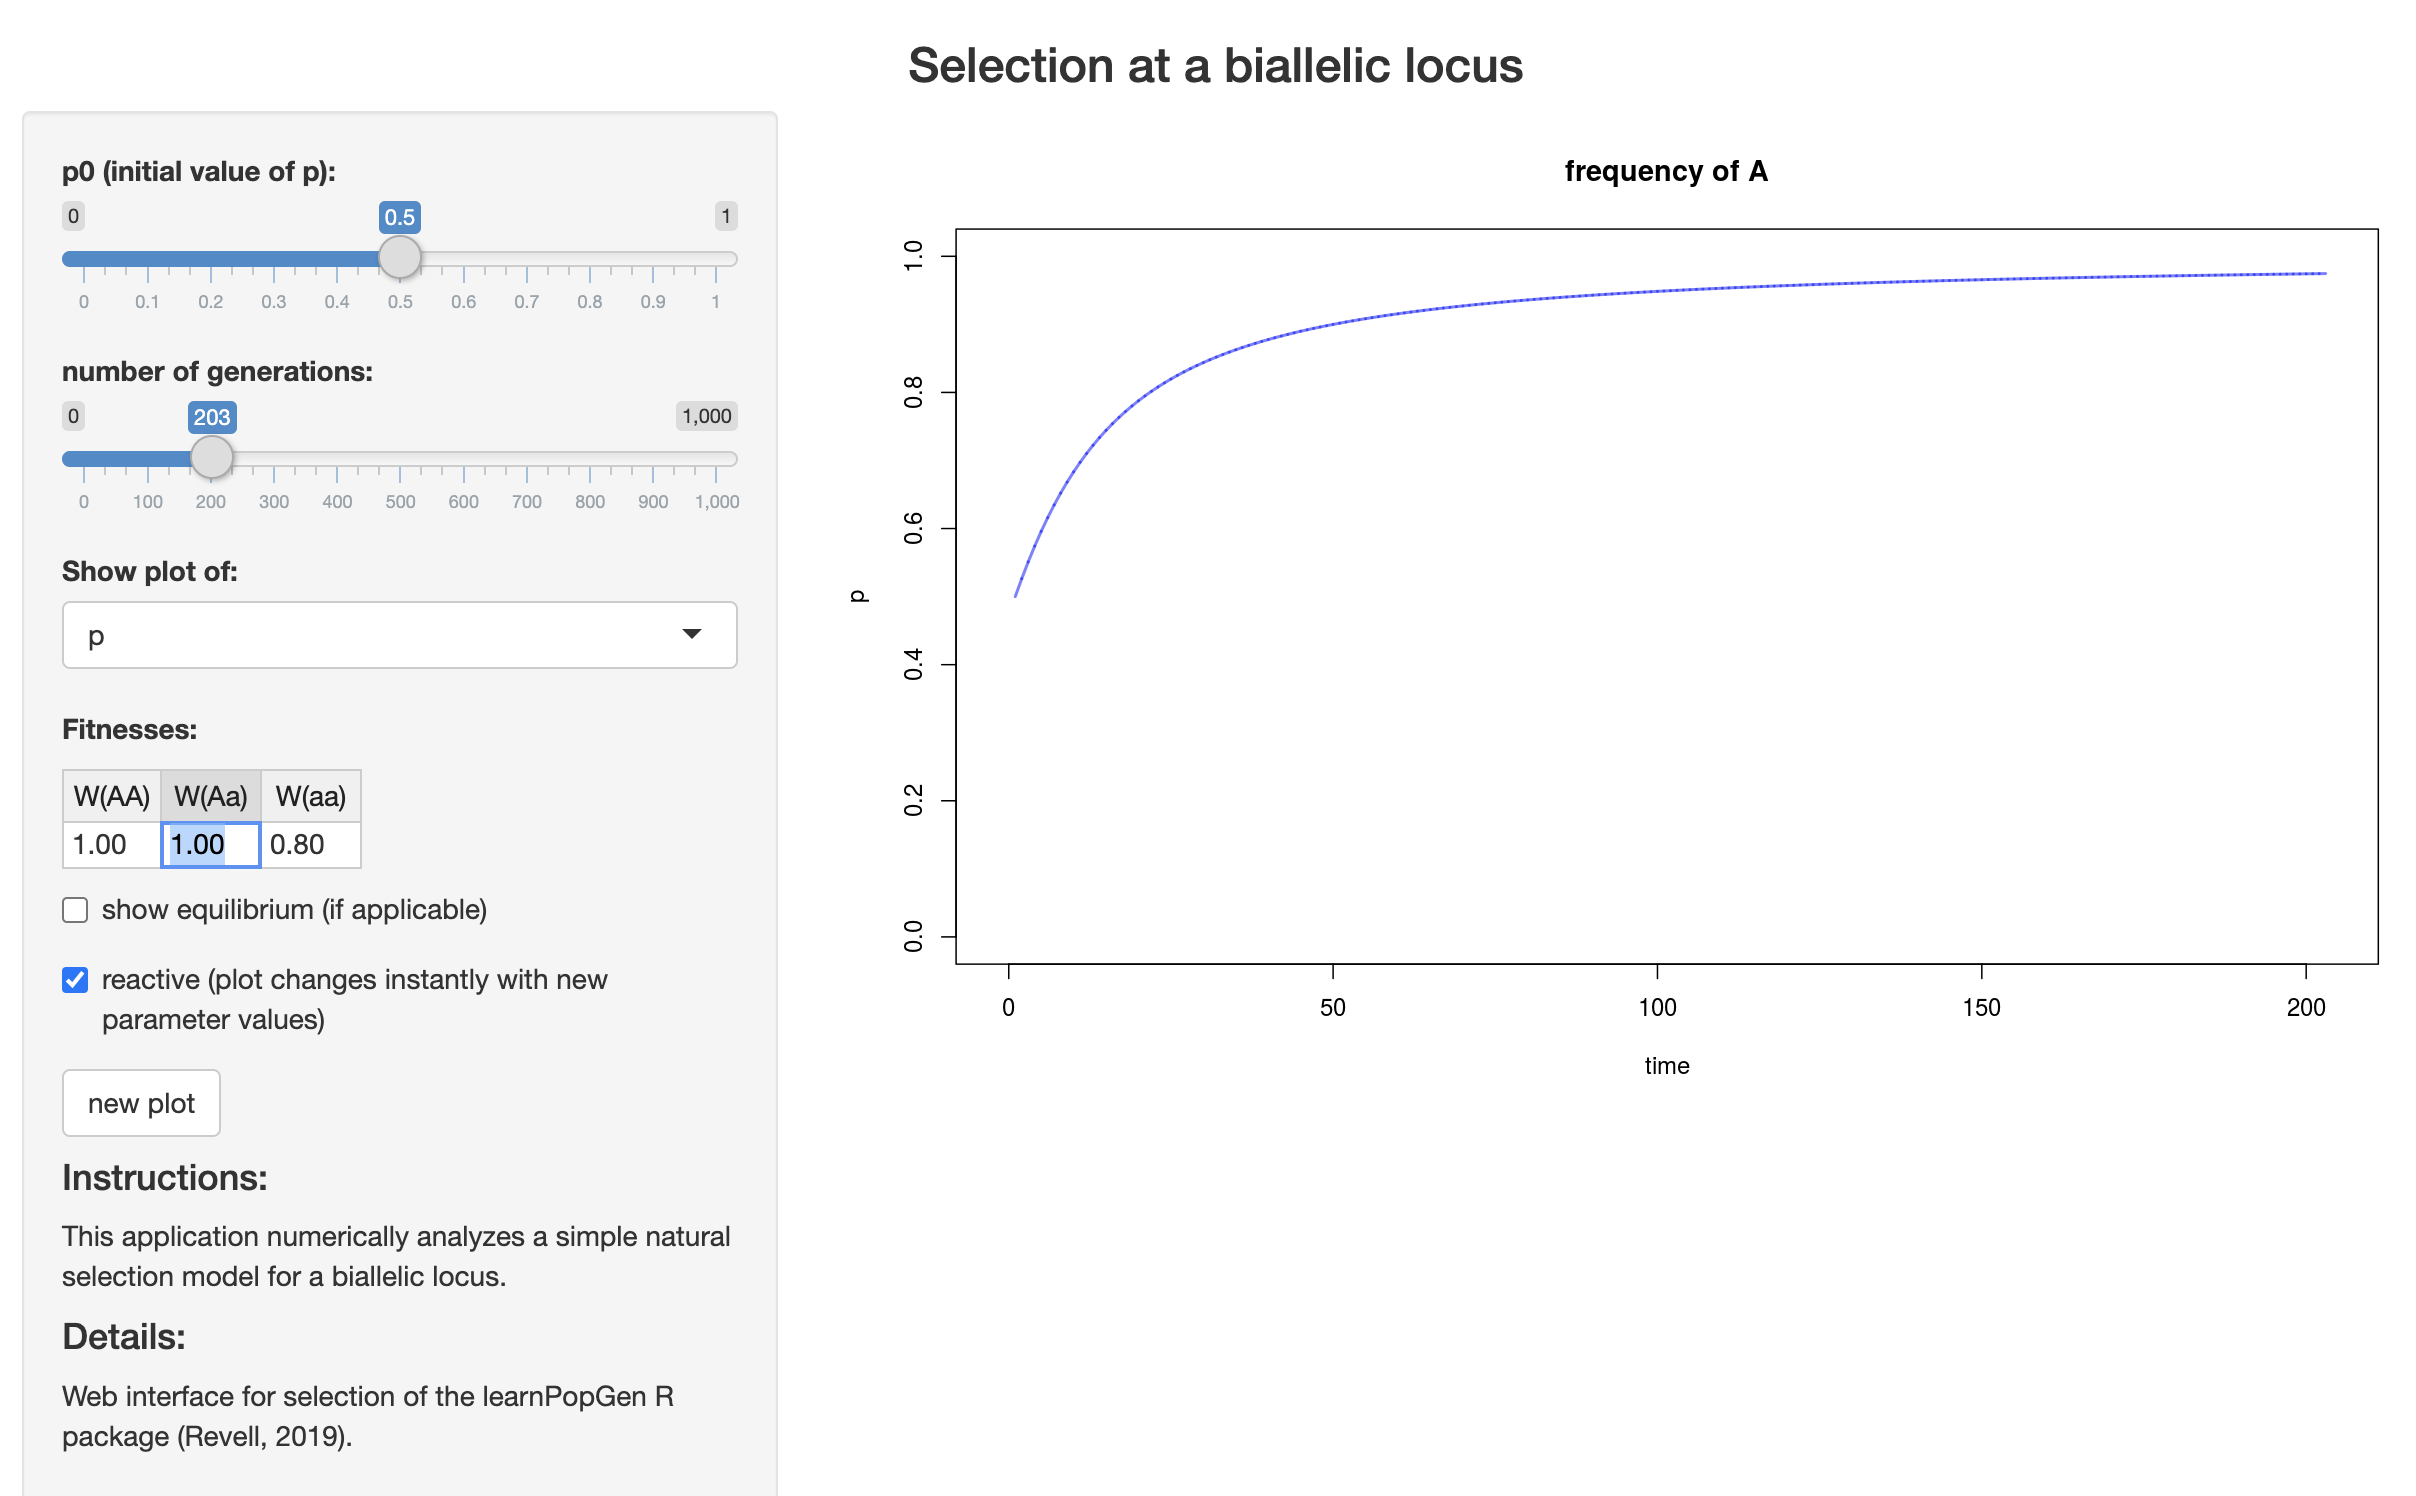Set generations slider to 500 tick
The height and width of the screenshot is (1496, 2416).
coord(400,459)
